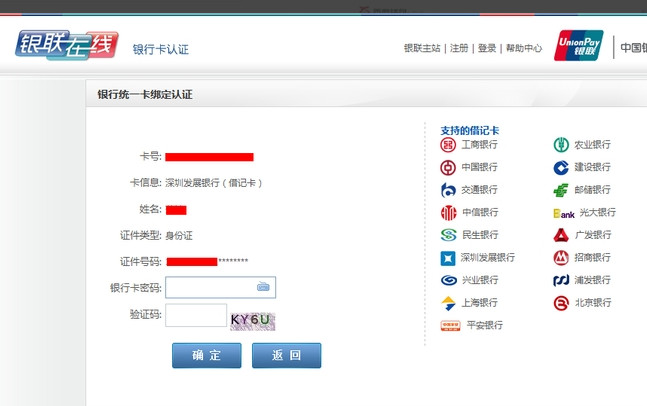Image resolution: width=647 pixels, height=406 pixels.
Task: Click the 中国银行 logo icon
Action: click(448, 167)
